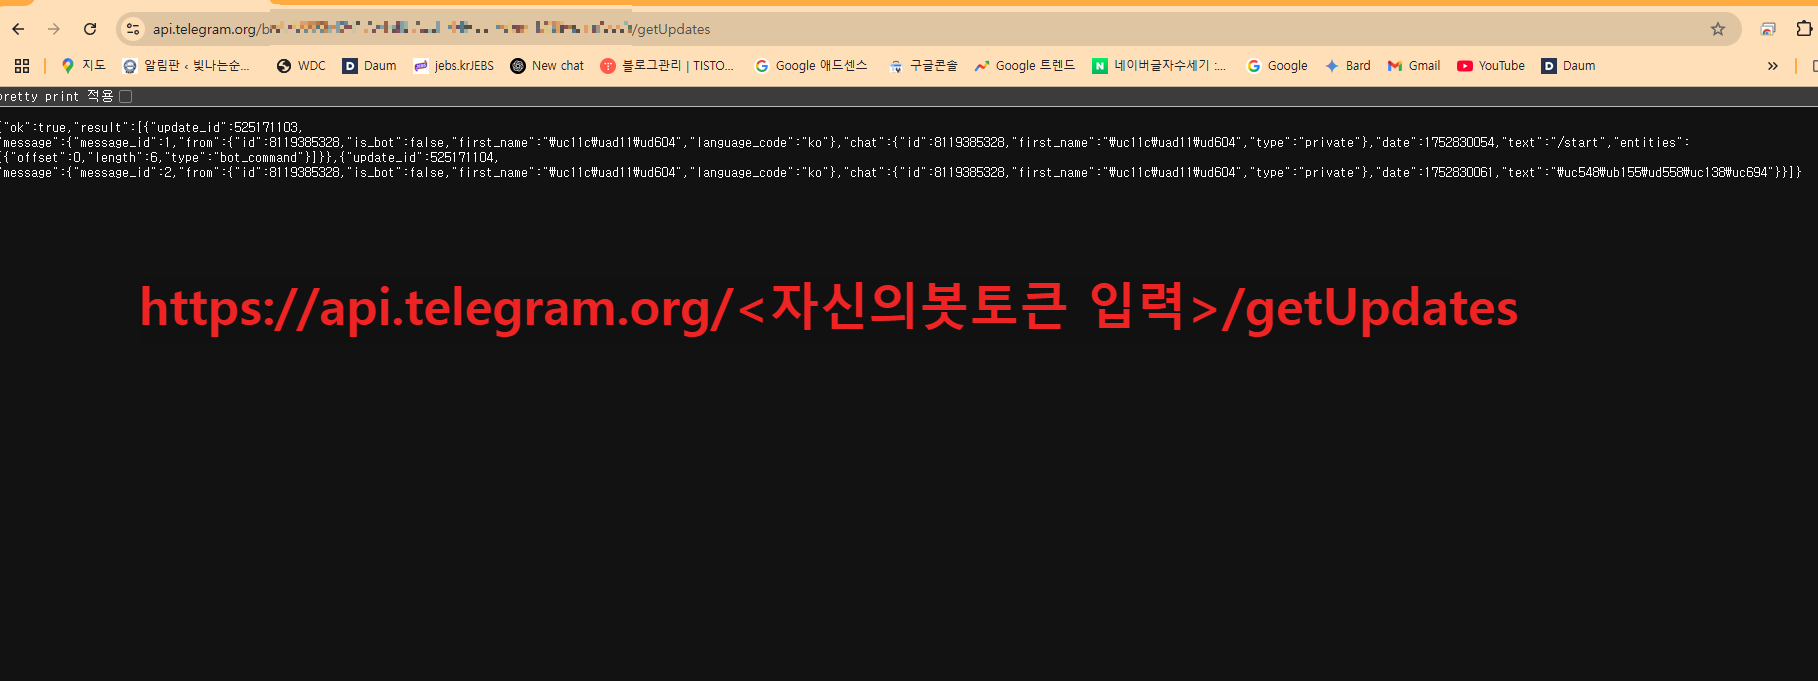The height and width of the screenshot is (681, 1818).
Task: Open the YouTube bookmark
Action: 1490,66
